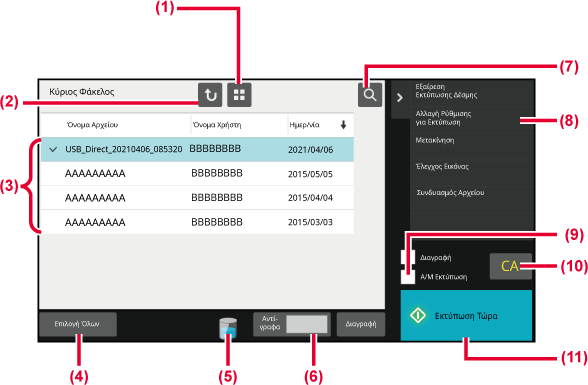Open file search with magnifier icon
588x385 pixels.
point(370,95)
